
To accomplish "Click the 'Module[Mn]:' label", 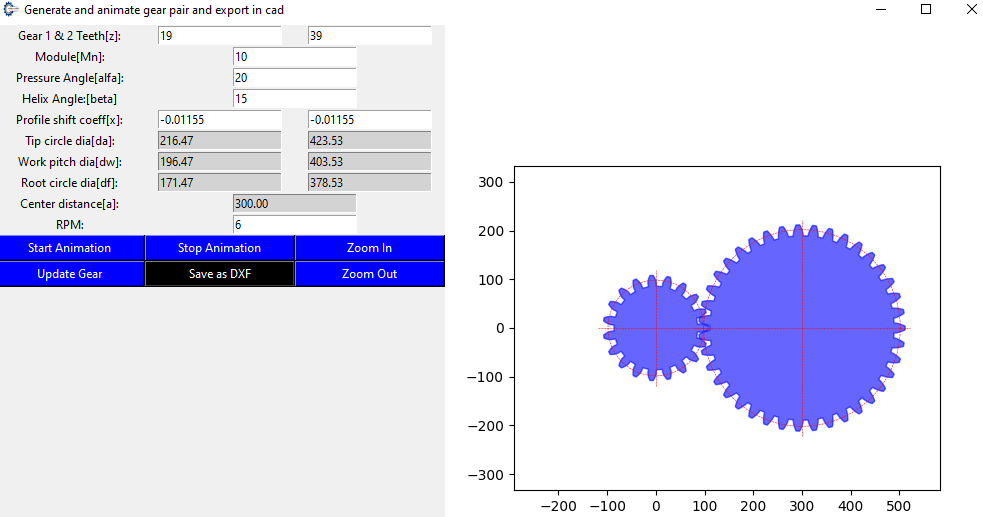I will click(70, 57).
